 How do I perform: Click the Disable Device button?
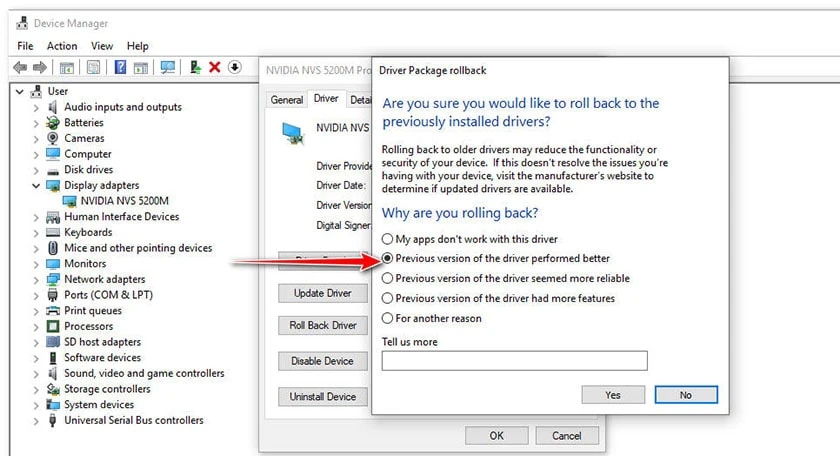tap(322, 361)
